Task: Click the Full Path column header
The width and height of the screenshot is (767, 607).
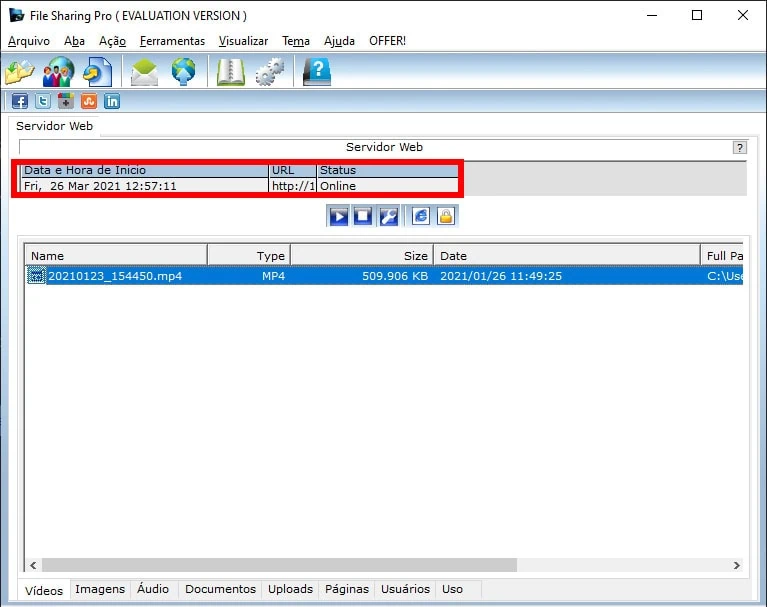Action: [x=722, y=255]
